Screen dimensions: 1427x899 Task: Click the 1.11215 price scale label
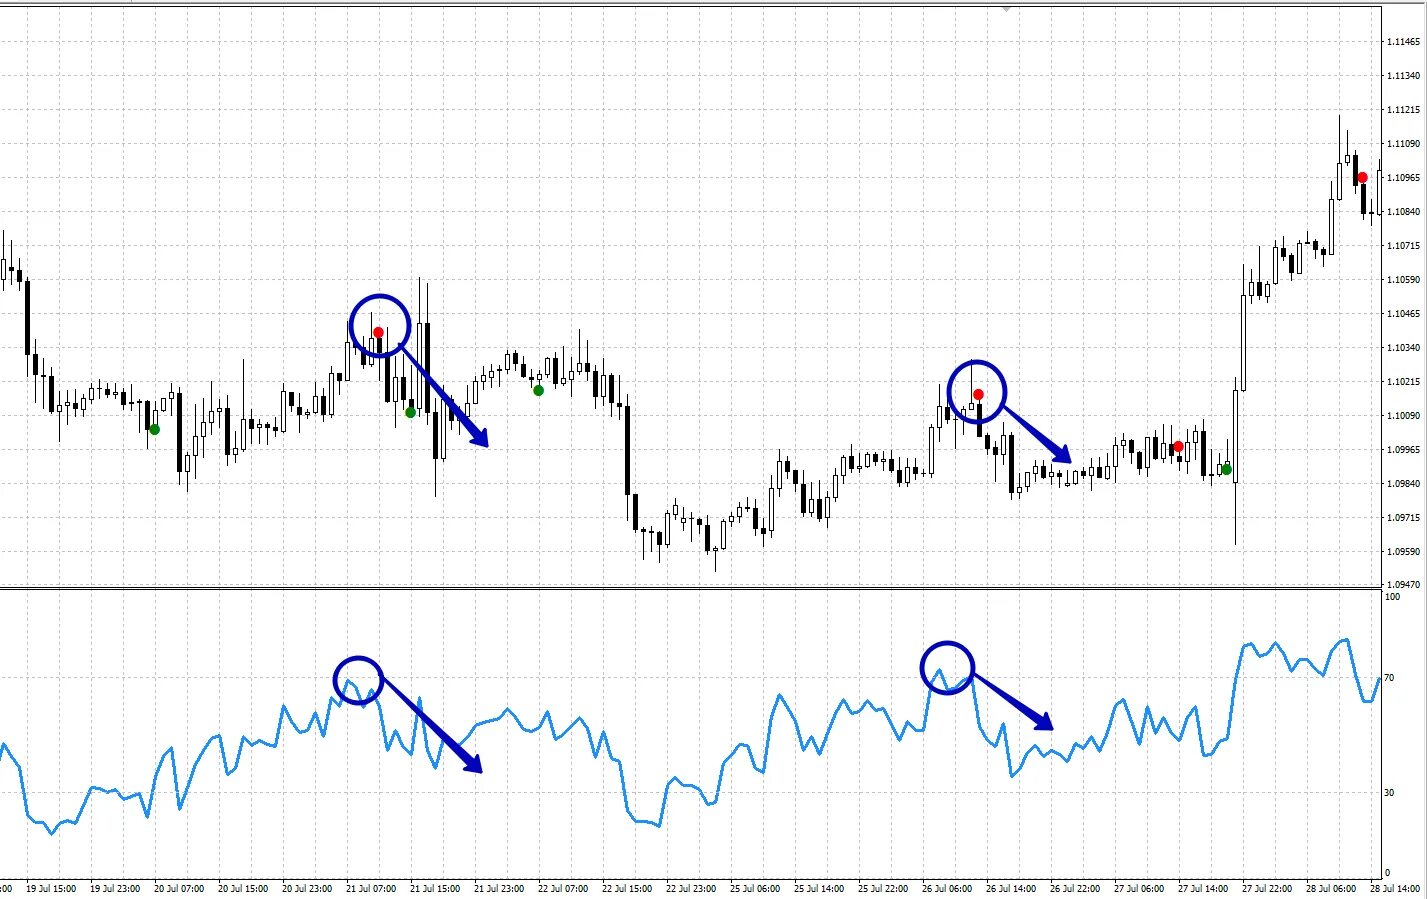point(1403,110)
